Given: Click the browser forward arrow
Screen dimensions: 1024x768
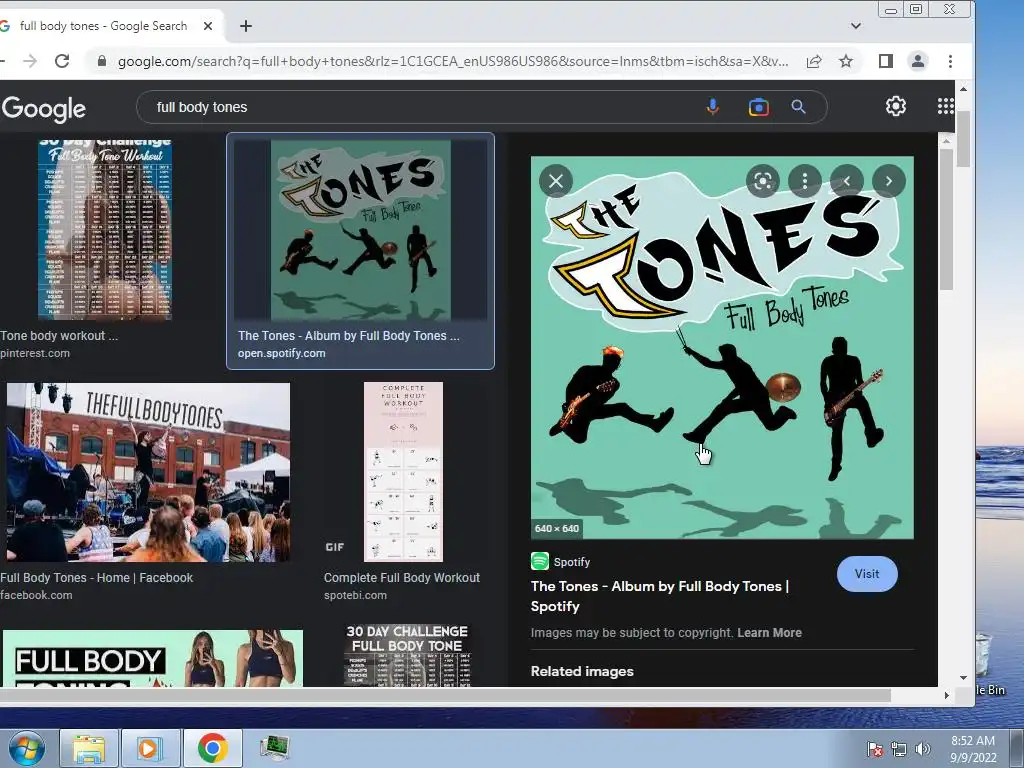Looking at the screenshot, I should coord(30,61).
